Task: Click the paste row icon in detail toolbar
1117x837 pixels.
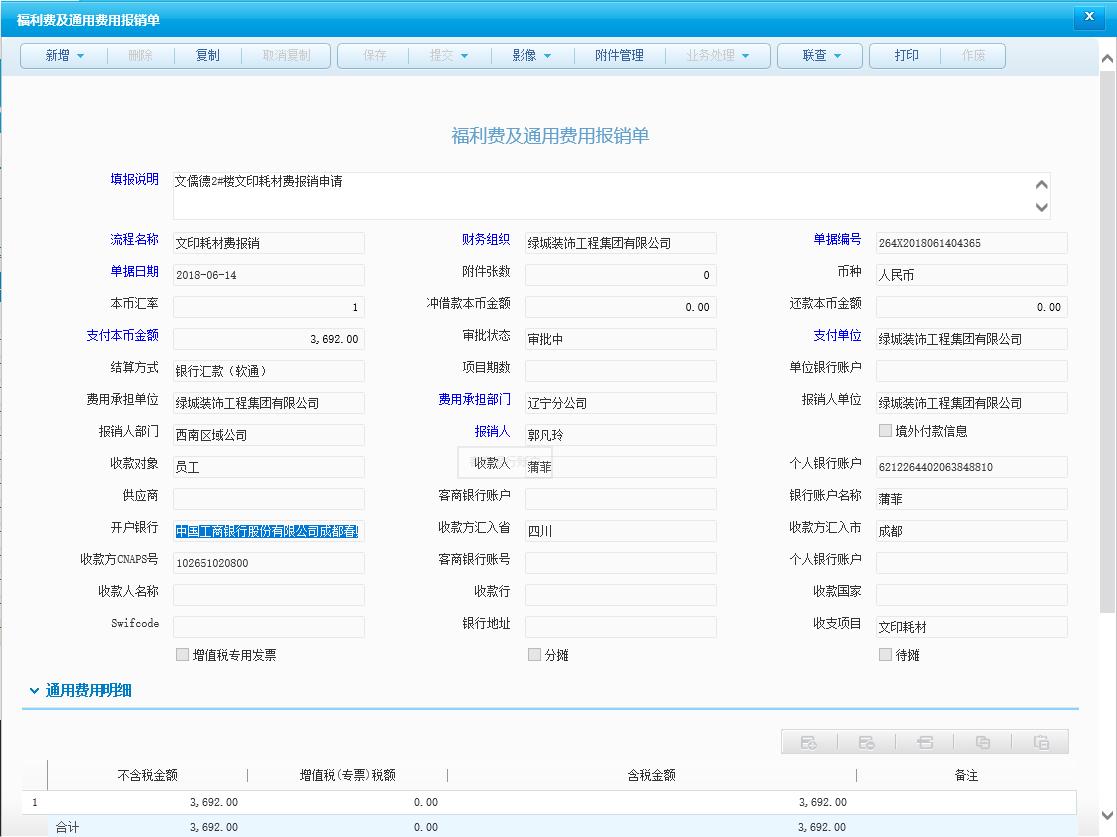Action: (x=1041, y=742)
